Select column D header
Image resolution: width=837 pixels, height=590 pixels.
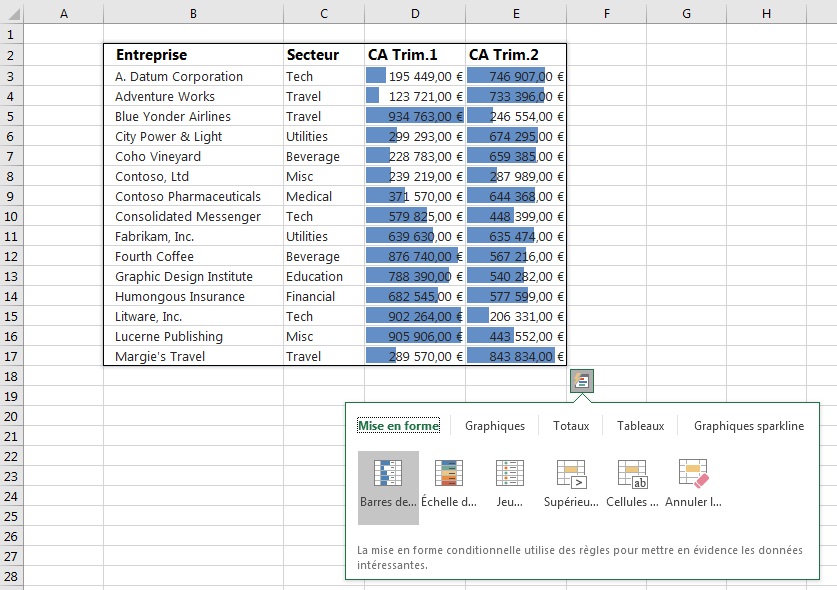tap(415, 13)
